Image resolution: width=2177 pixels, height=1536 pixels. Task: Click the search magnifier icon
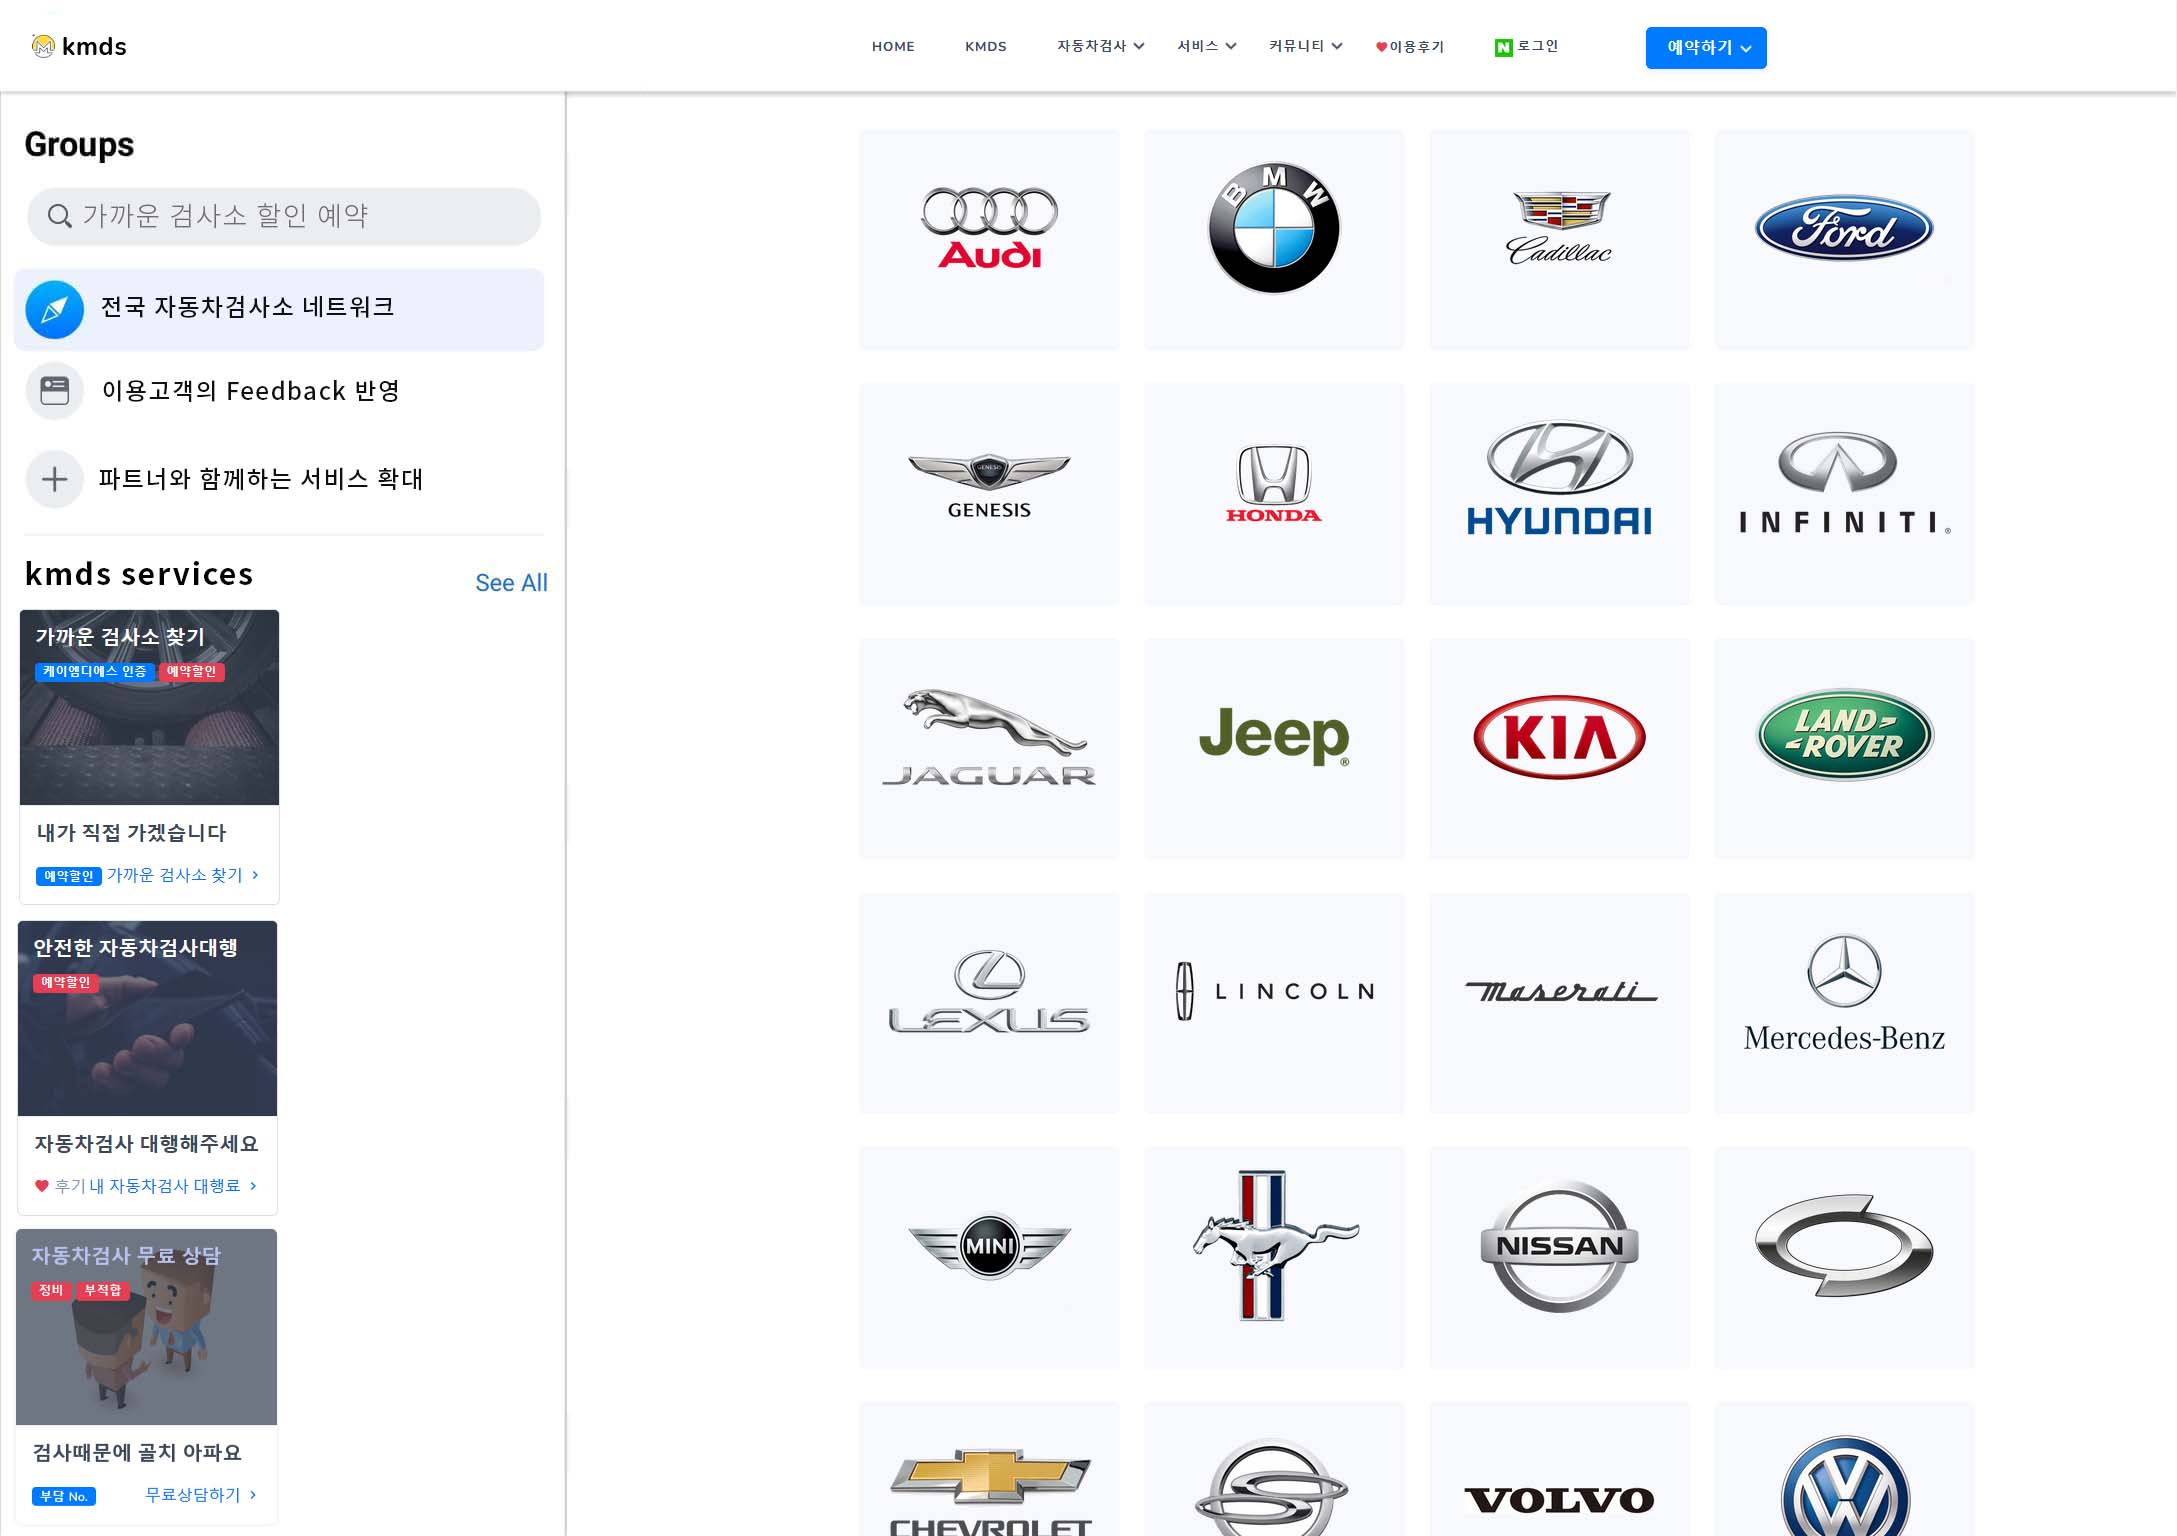[59, 216]
